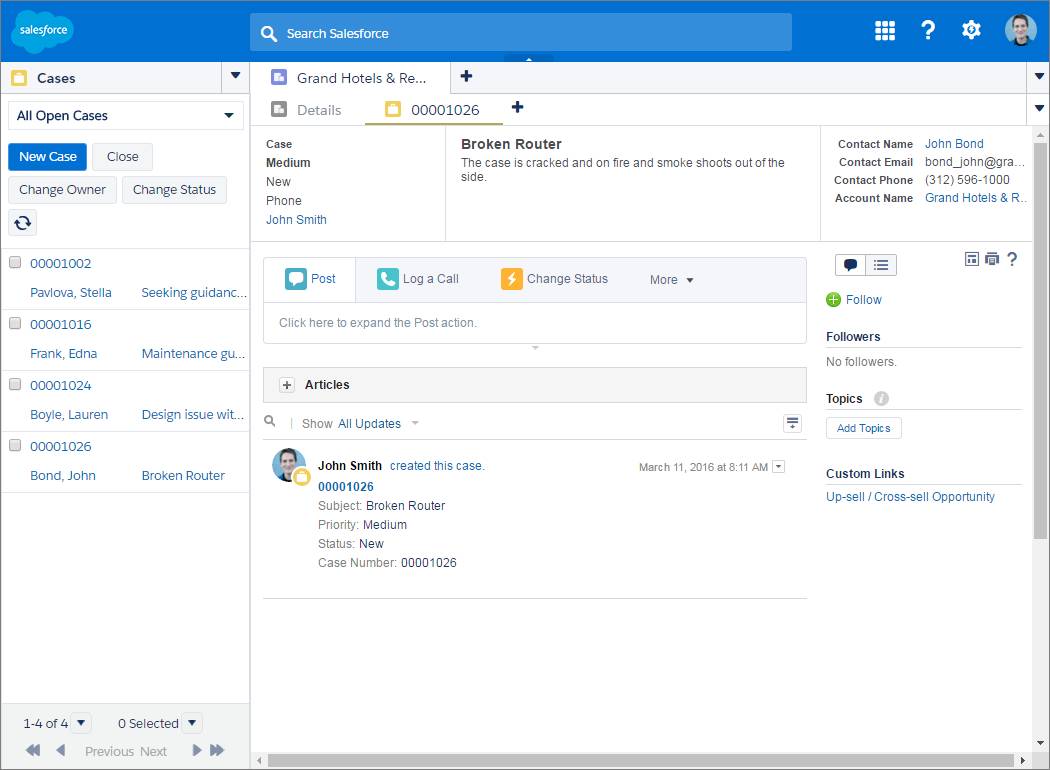The image size is (1050, 770).
Task: Open help for this page question icon
Action: pos(1012,259)
